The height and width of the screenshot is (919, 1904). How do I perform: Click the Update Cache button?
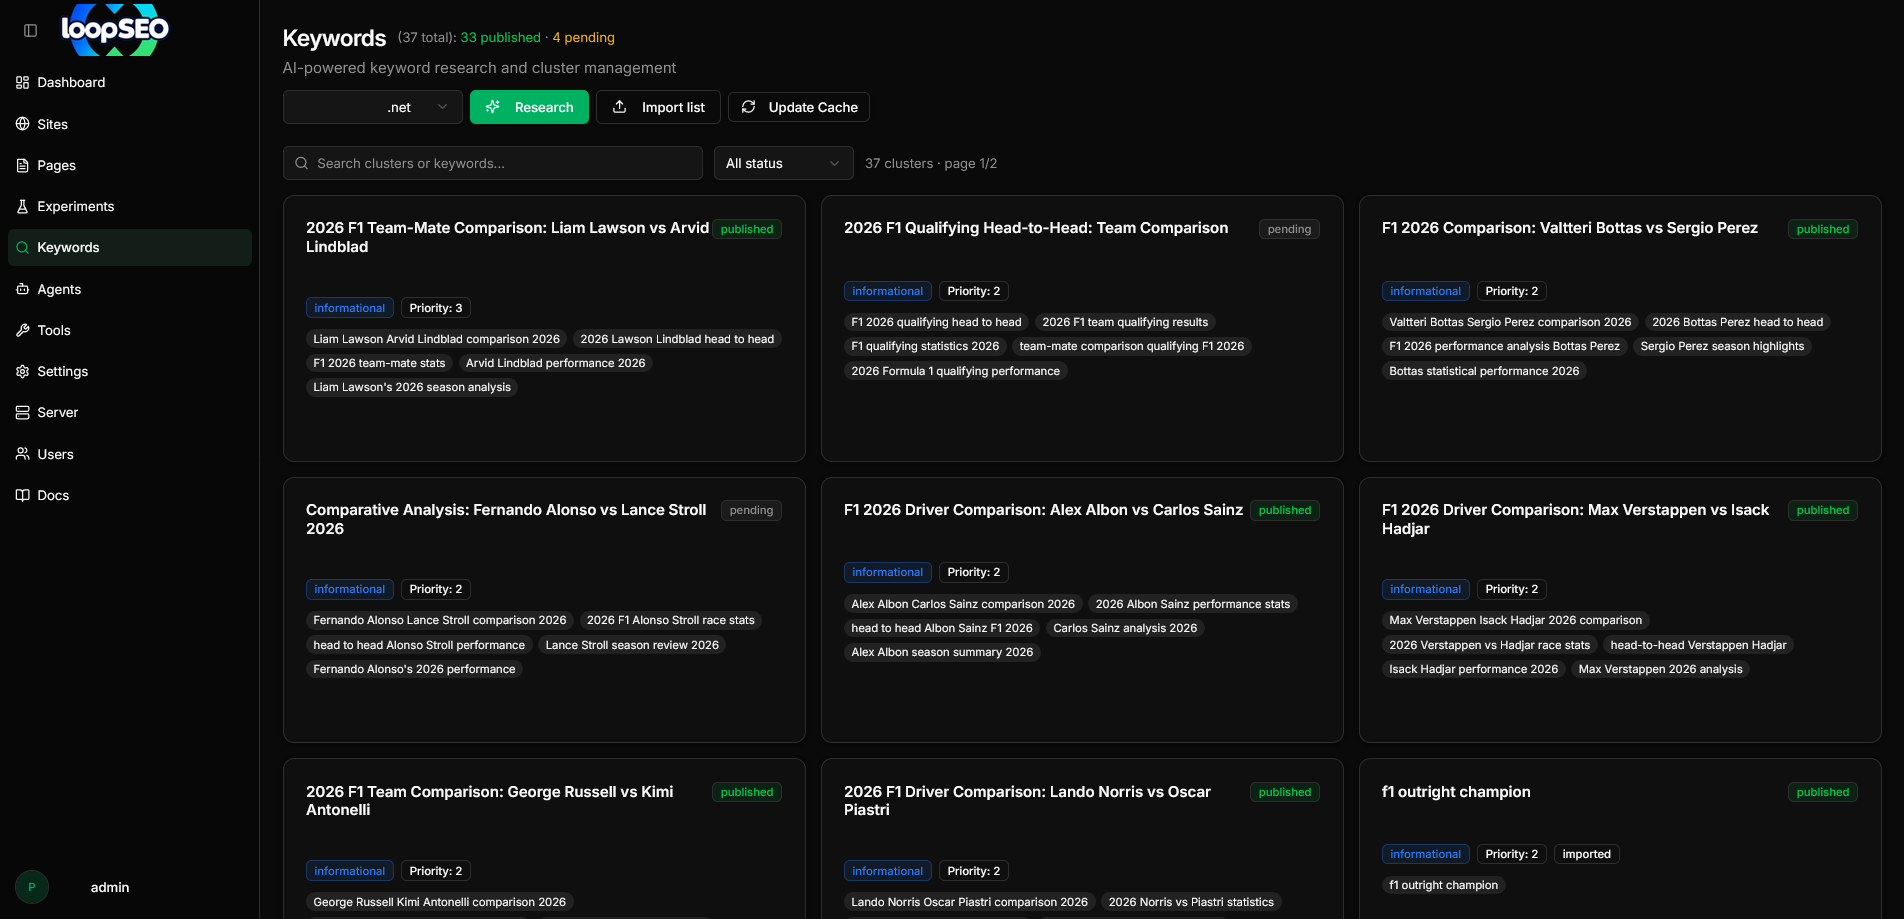[799, 107]
